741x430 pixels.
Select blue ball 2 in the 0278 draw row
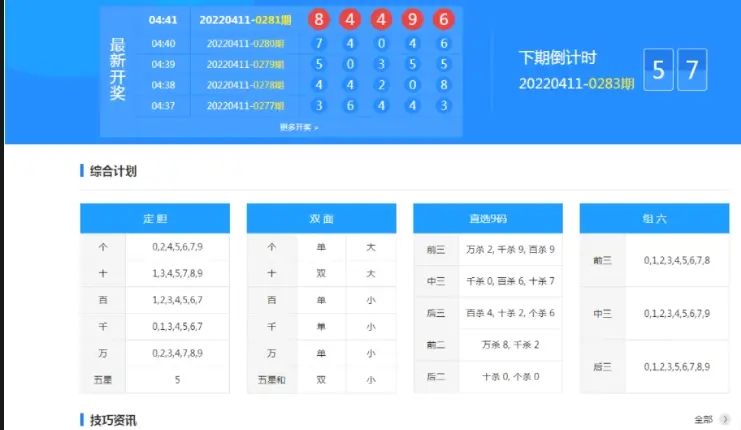[x=381, y=85]
